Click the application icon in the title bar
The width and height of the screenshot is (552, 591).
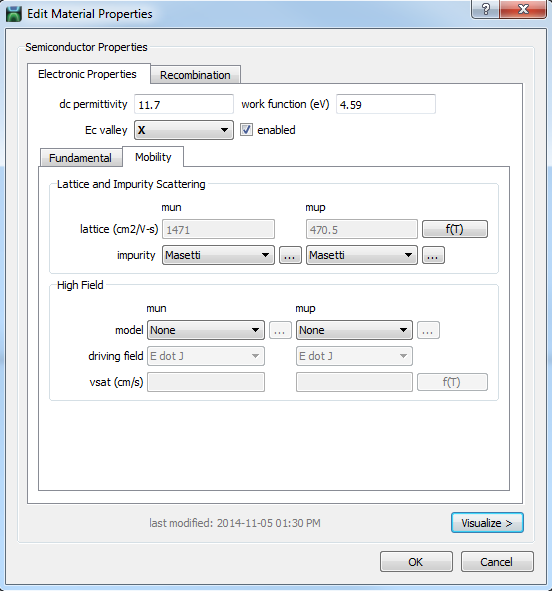coord(14,14)
